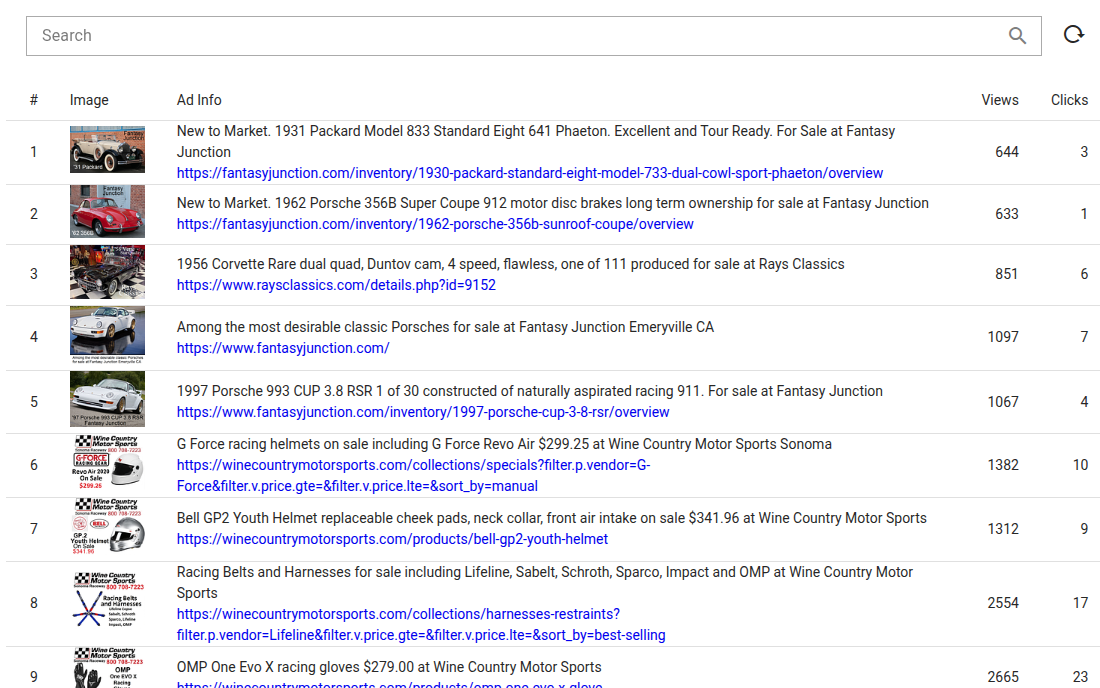The width and height of the screenshot is (1100, 688).
Task: Open the 1956 Corvette ad thumbnail
Action: pyautogui.click(x=107, y=272)
